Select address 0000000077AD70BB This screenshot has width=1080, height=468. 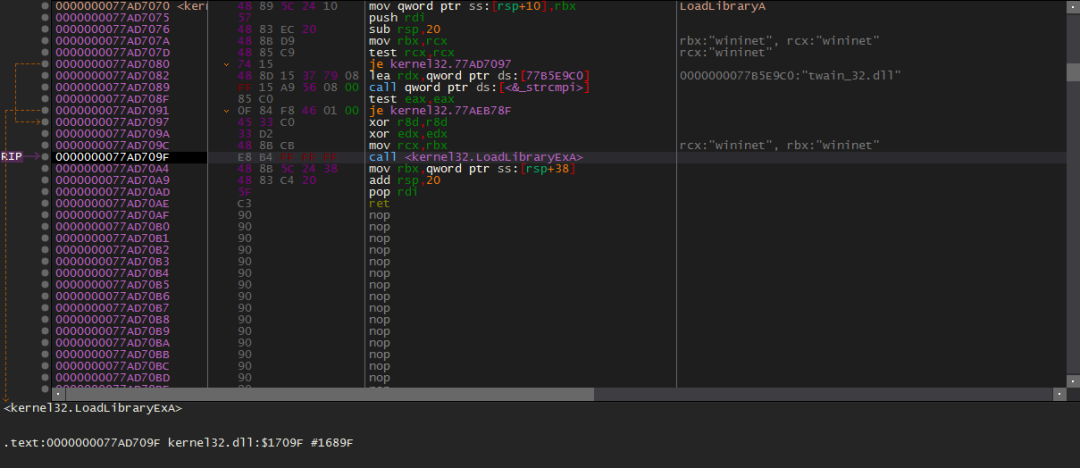pyautogui.click(x=112, y=354)
